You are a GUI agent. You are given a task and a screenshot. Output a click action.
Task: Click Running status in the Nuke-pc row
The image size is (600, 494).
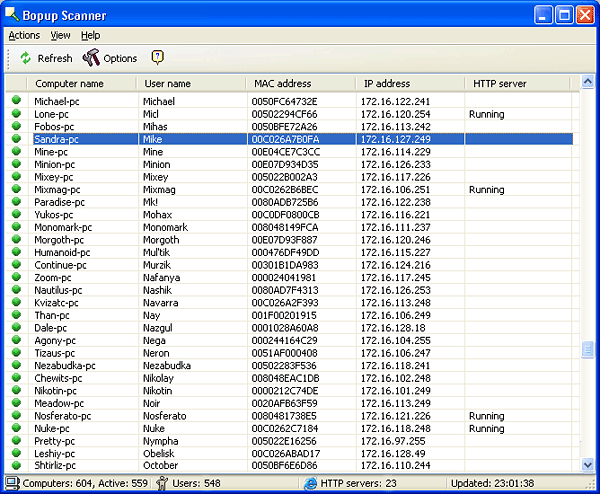487,429
